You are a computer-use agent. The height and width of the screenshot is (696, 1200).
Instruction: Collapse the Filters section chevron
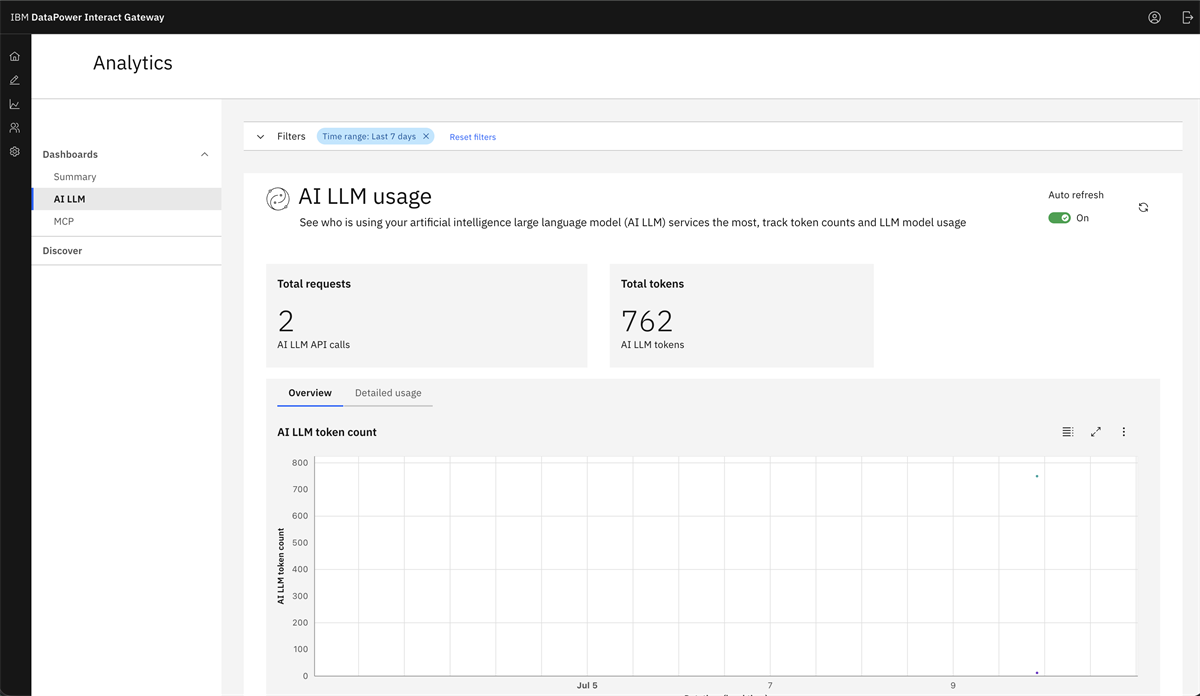pos(260,136)
